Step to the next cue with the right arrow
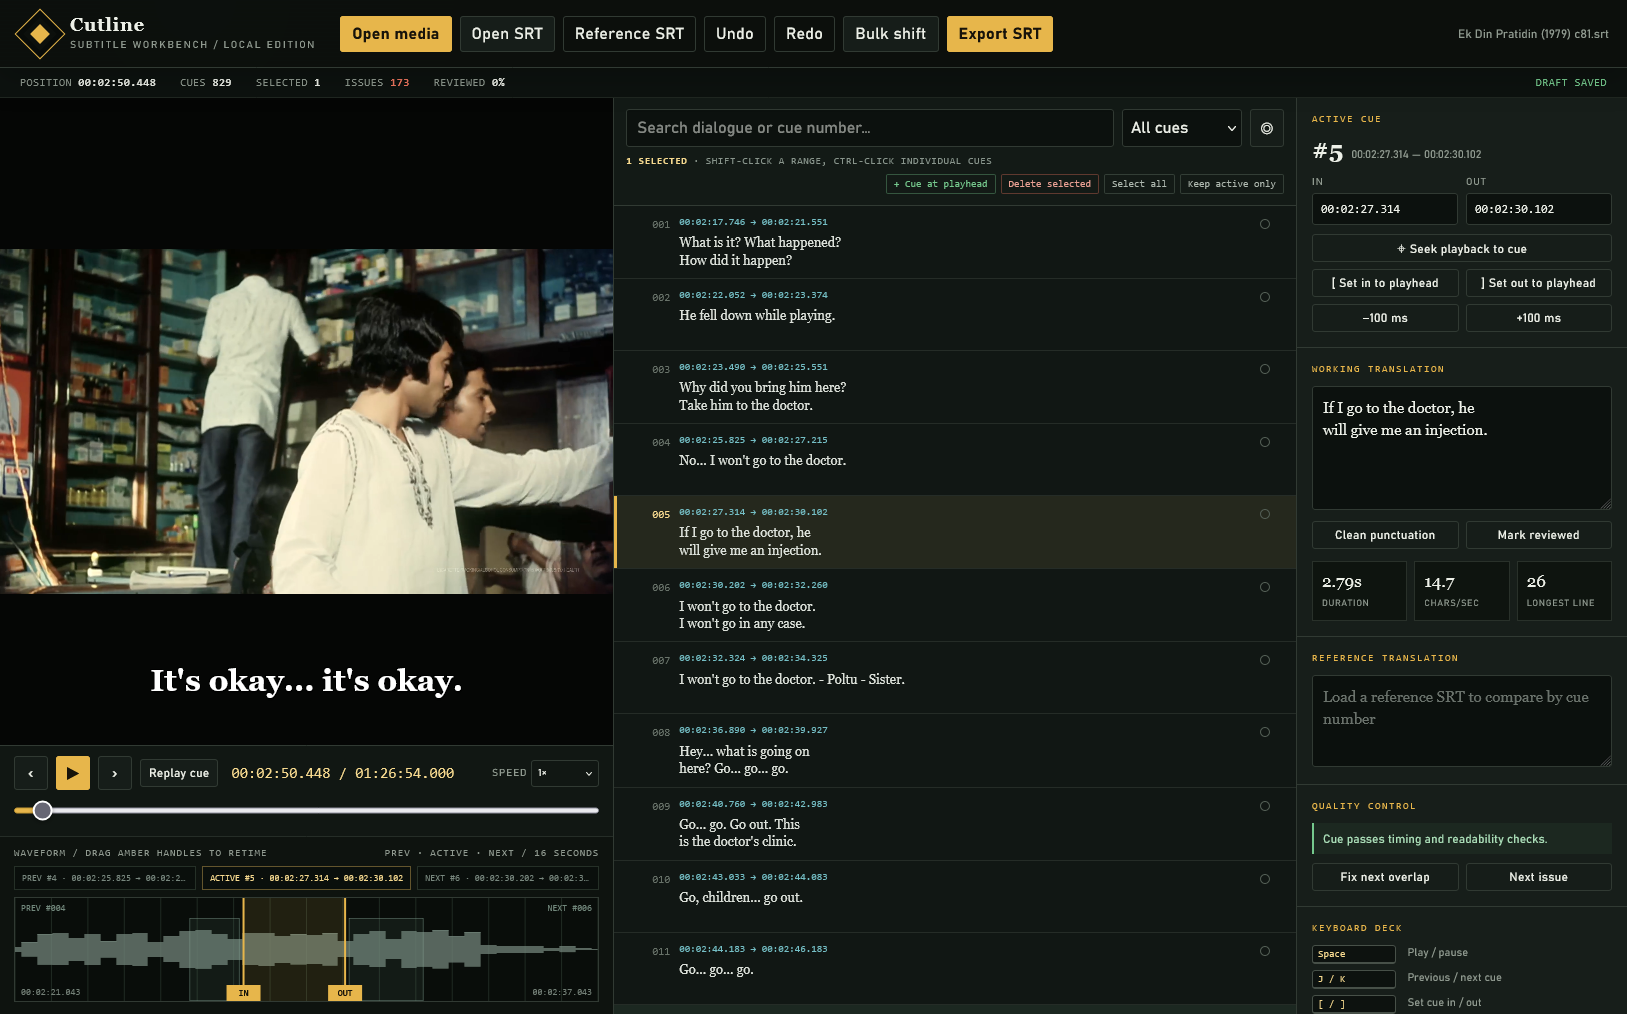This screenshot has height=1014, width=1627. (x=115, y=773)
